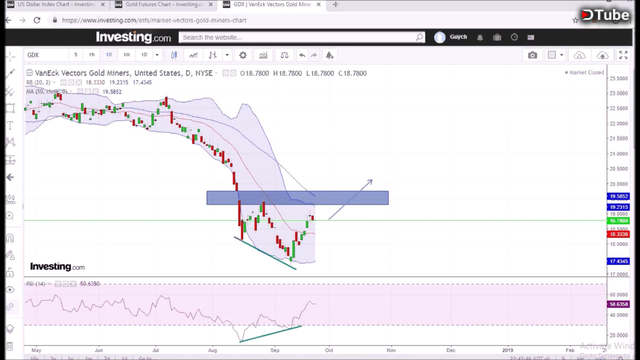
Task: Open the portfolio briefcase icon
Action: click(x=497, y=38)
